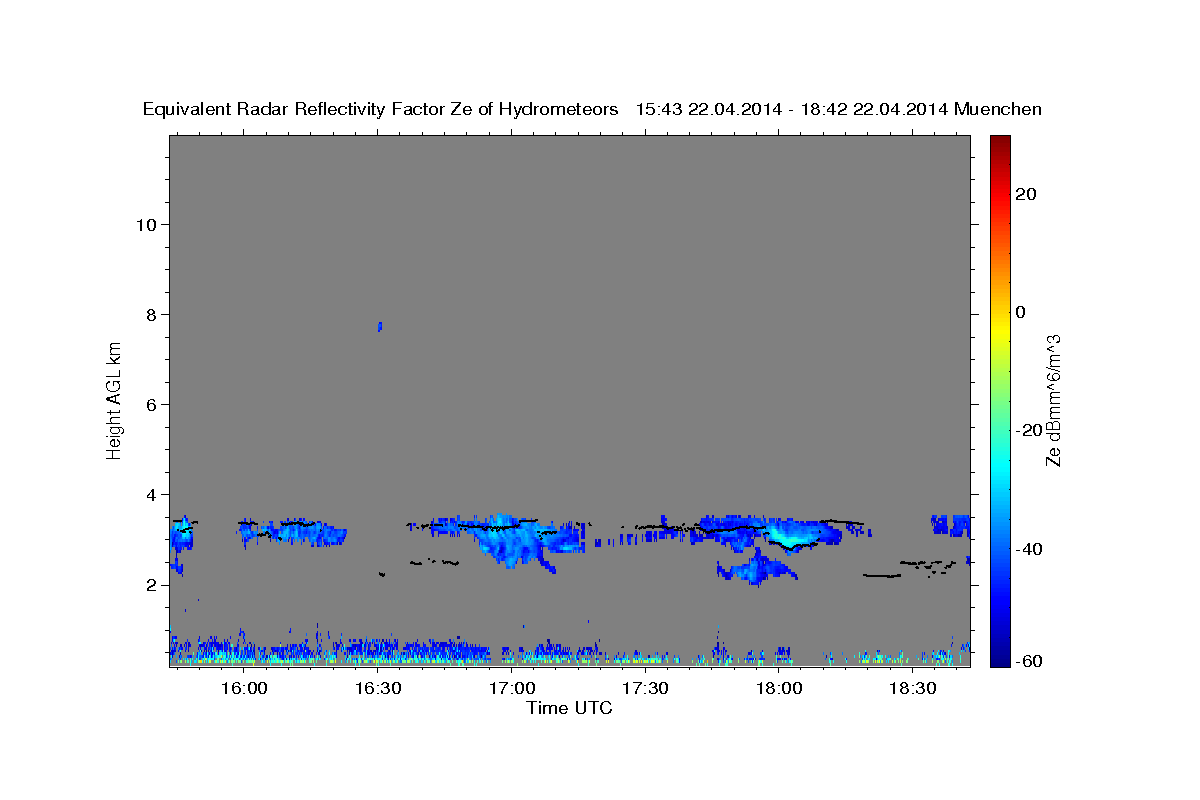The height and width of the screenshot is (800, 1200).
Task: Click the 'Time UTC' axis label
Action: point(569,709)
